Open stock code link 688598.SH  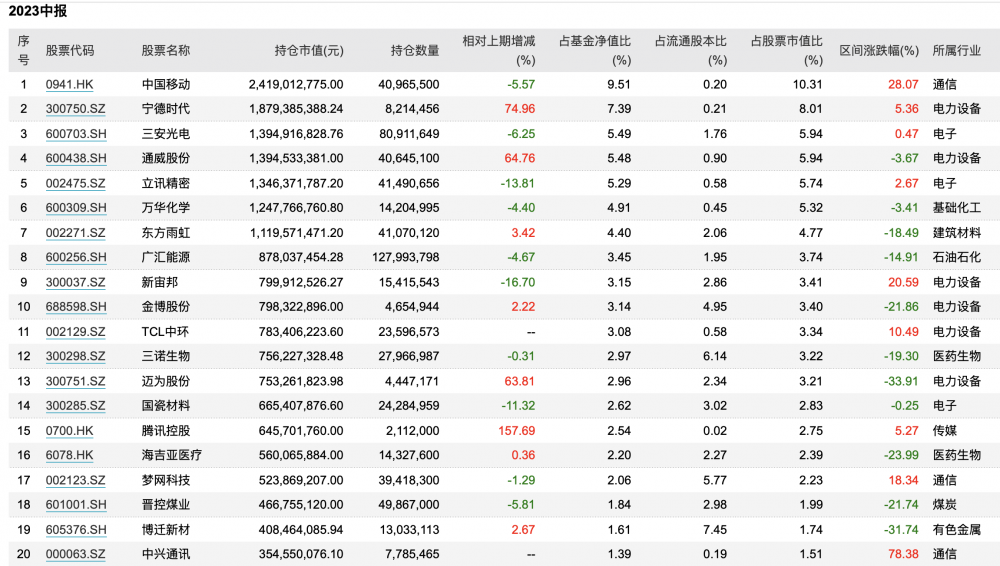tap(76, 307)
